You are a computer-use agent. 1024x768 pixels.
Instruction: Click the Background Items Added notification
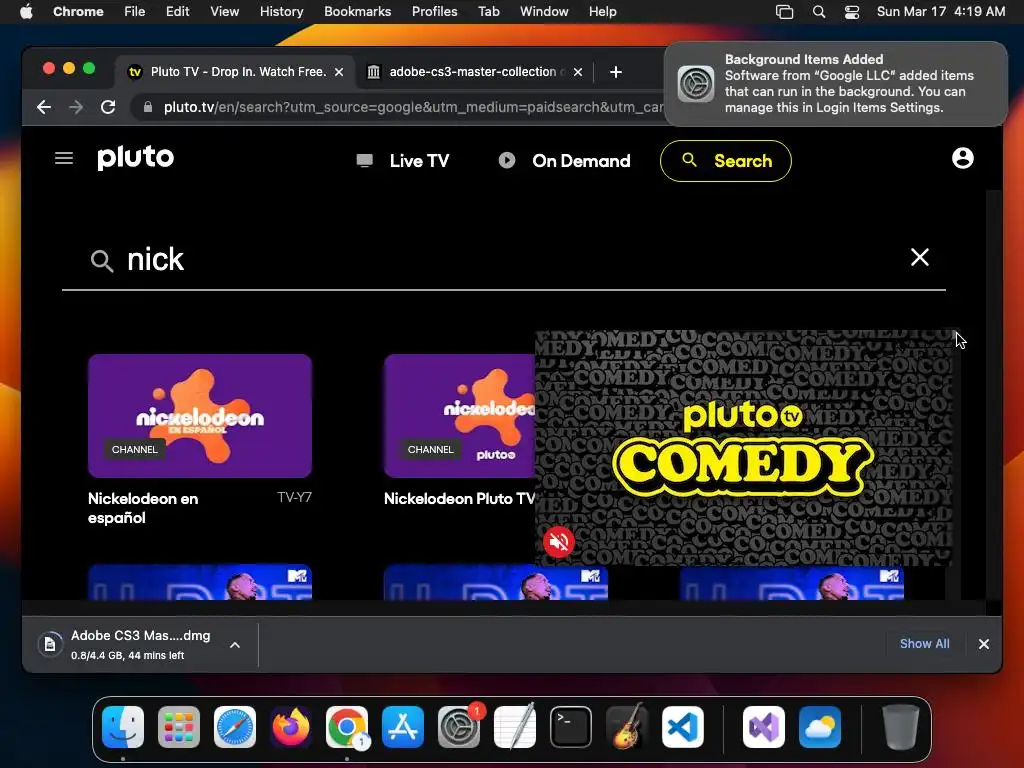pos(836,84)
